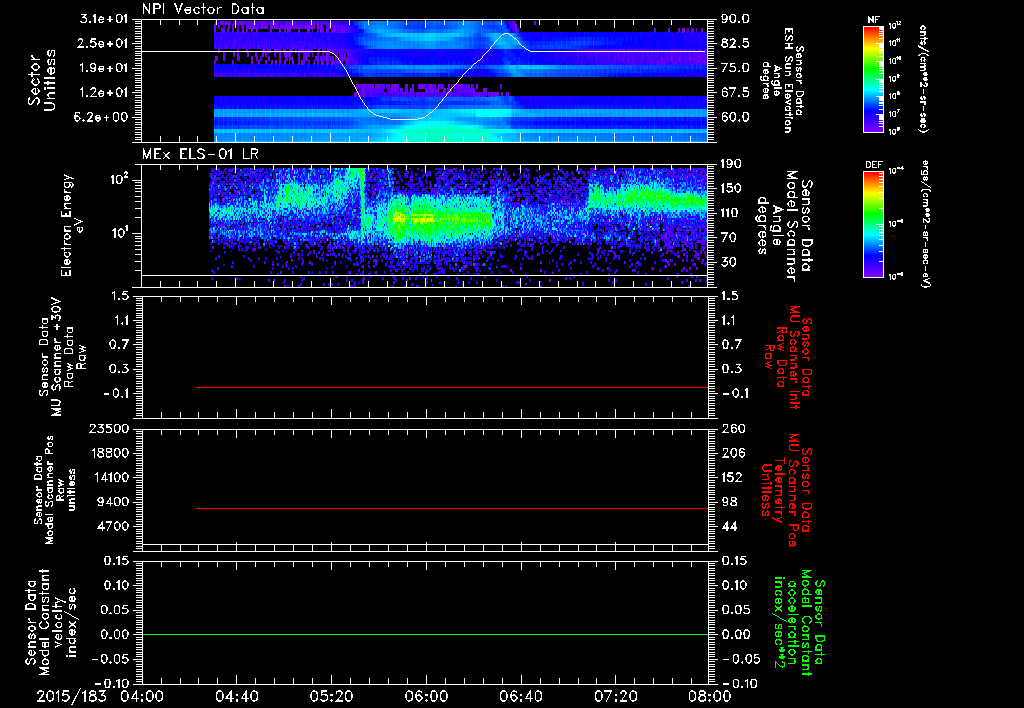
Task: Click the 206 telemetry tick value
Action: [733, 453]
